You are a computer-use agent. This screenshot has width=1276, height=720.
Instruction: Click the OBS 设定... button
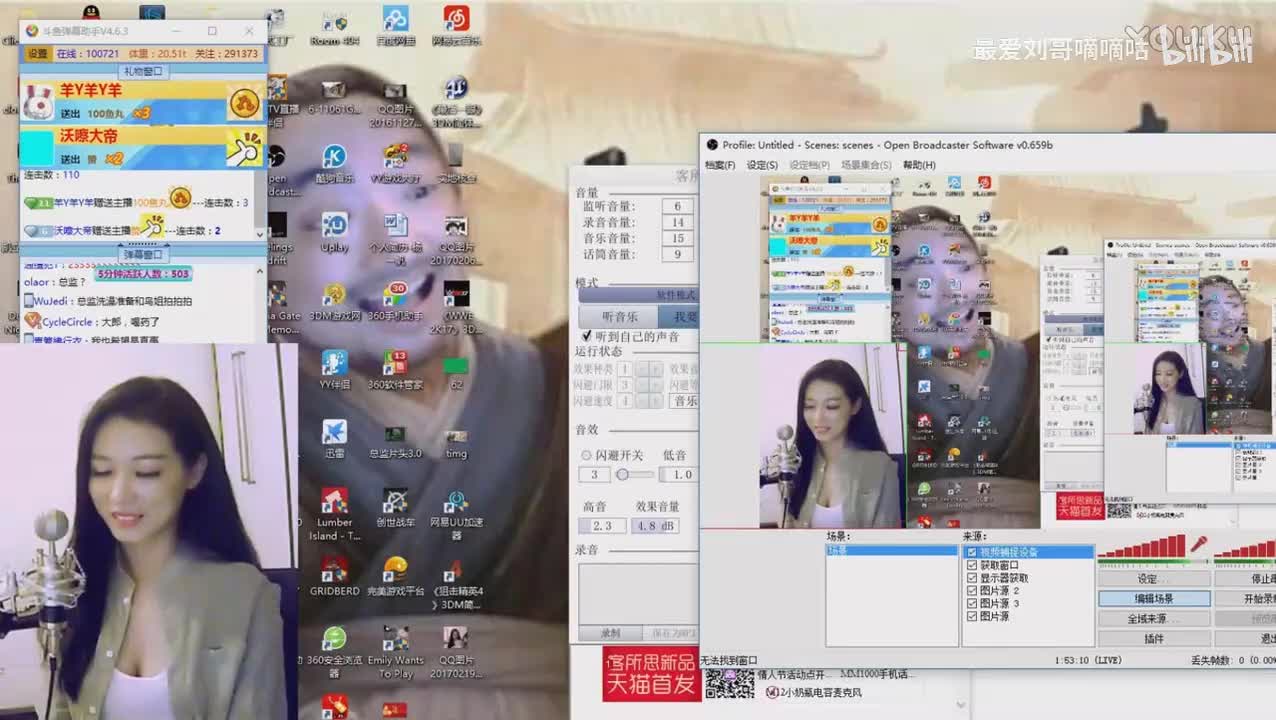[1154, 579]
